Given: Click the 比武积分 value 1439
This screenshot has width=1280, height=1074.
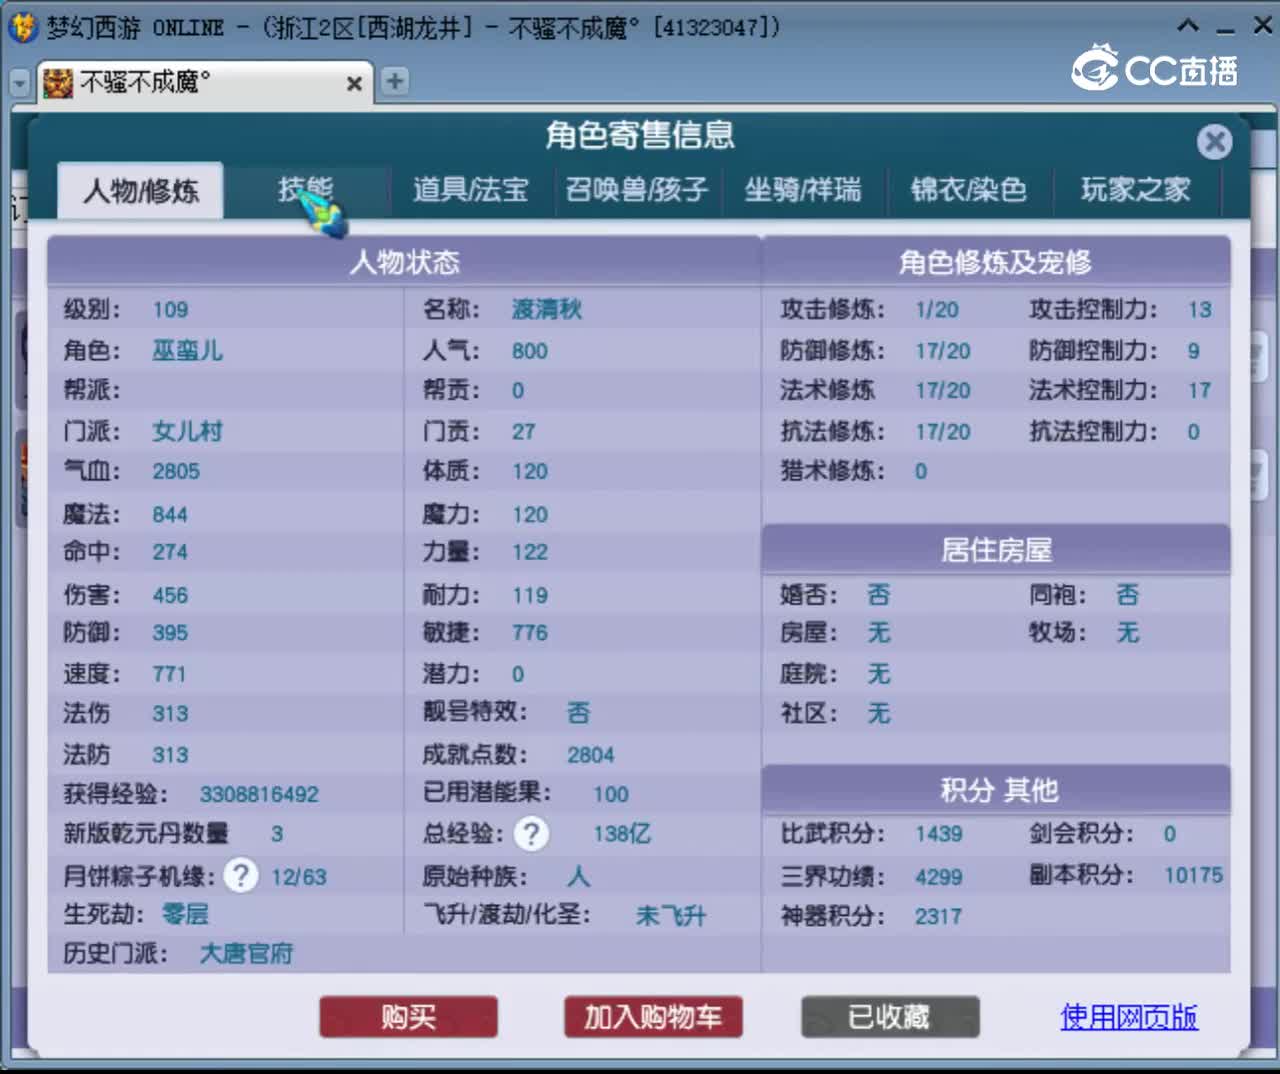Looking at the screenshot, I should tap(939, 834).
